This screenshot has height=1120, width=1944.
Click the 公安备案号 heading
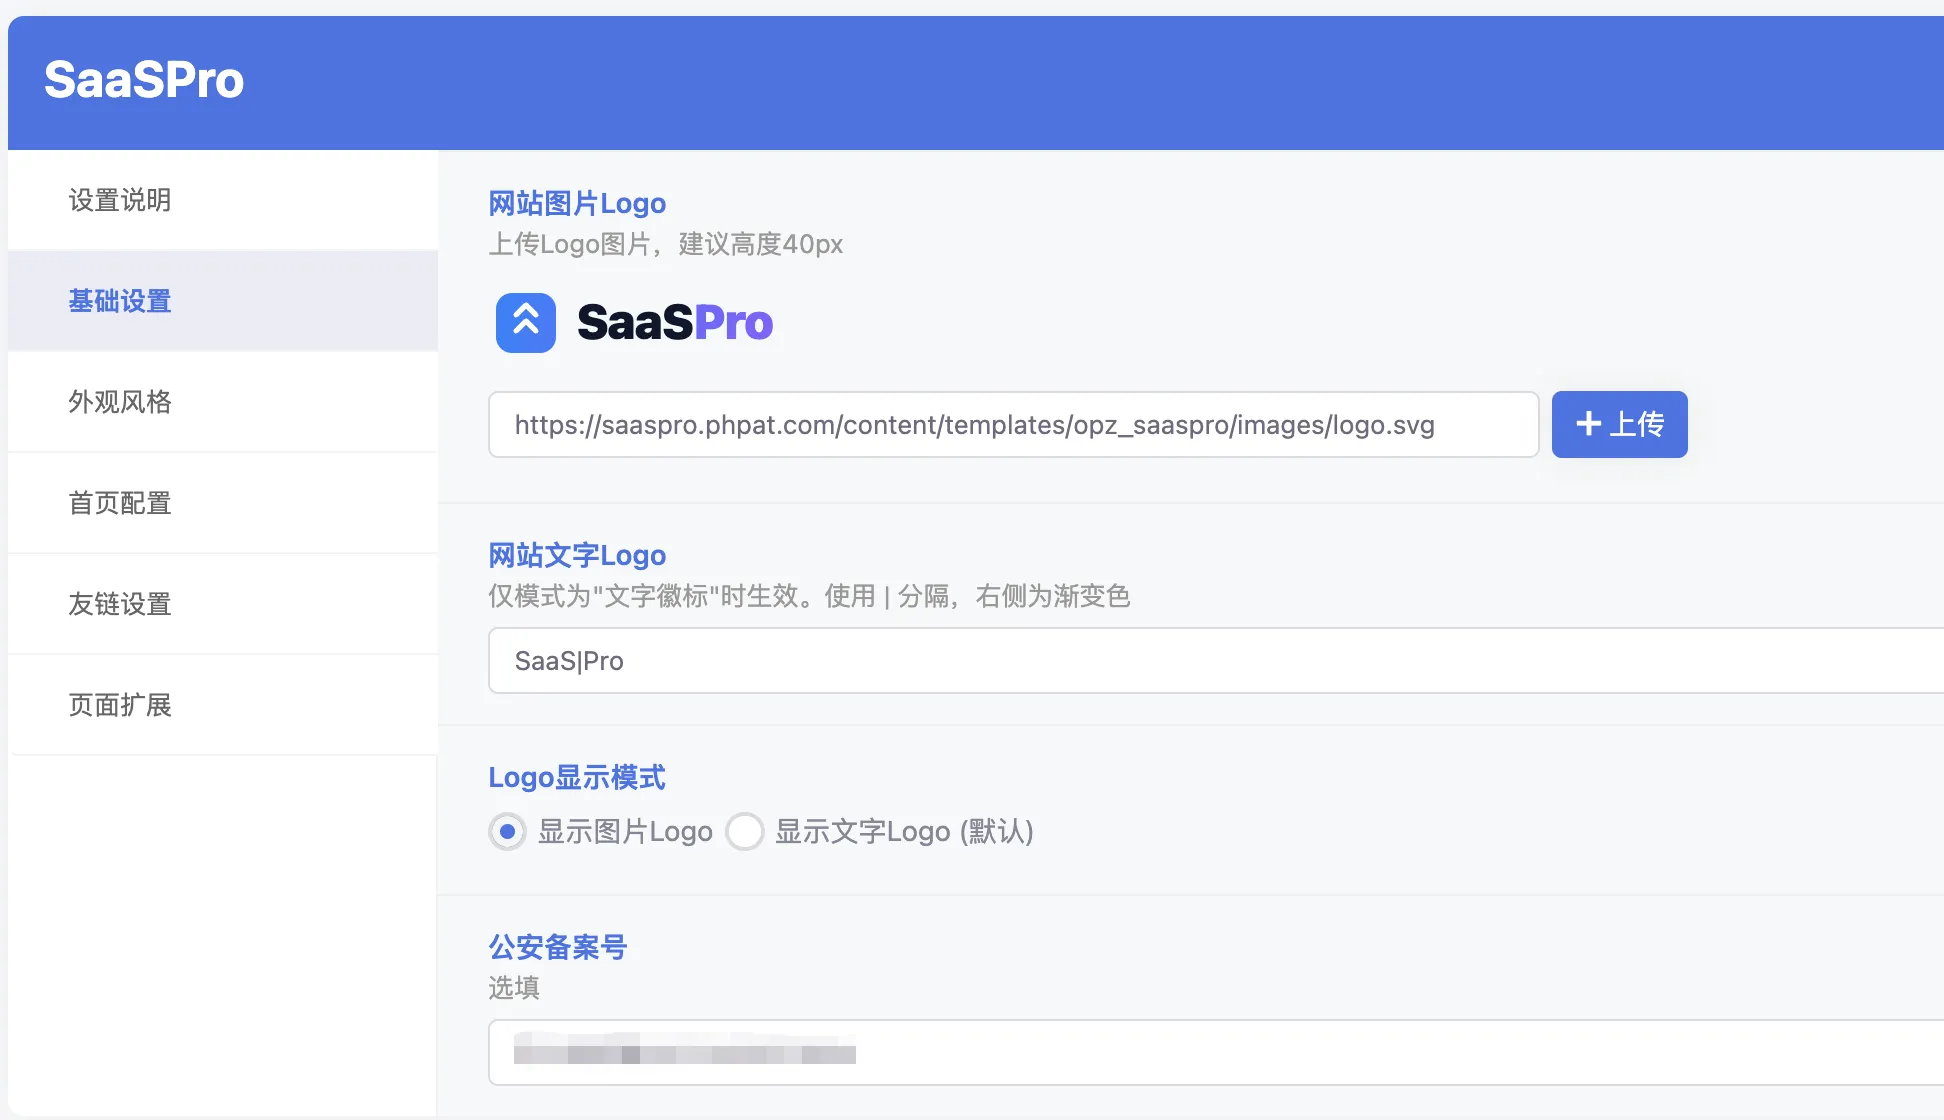click(x=557, y=946)
